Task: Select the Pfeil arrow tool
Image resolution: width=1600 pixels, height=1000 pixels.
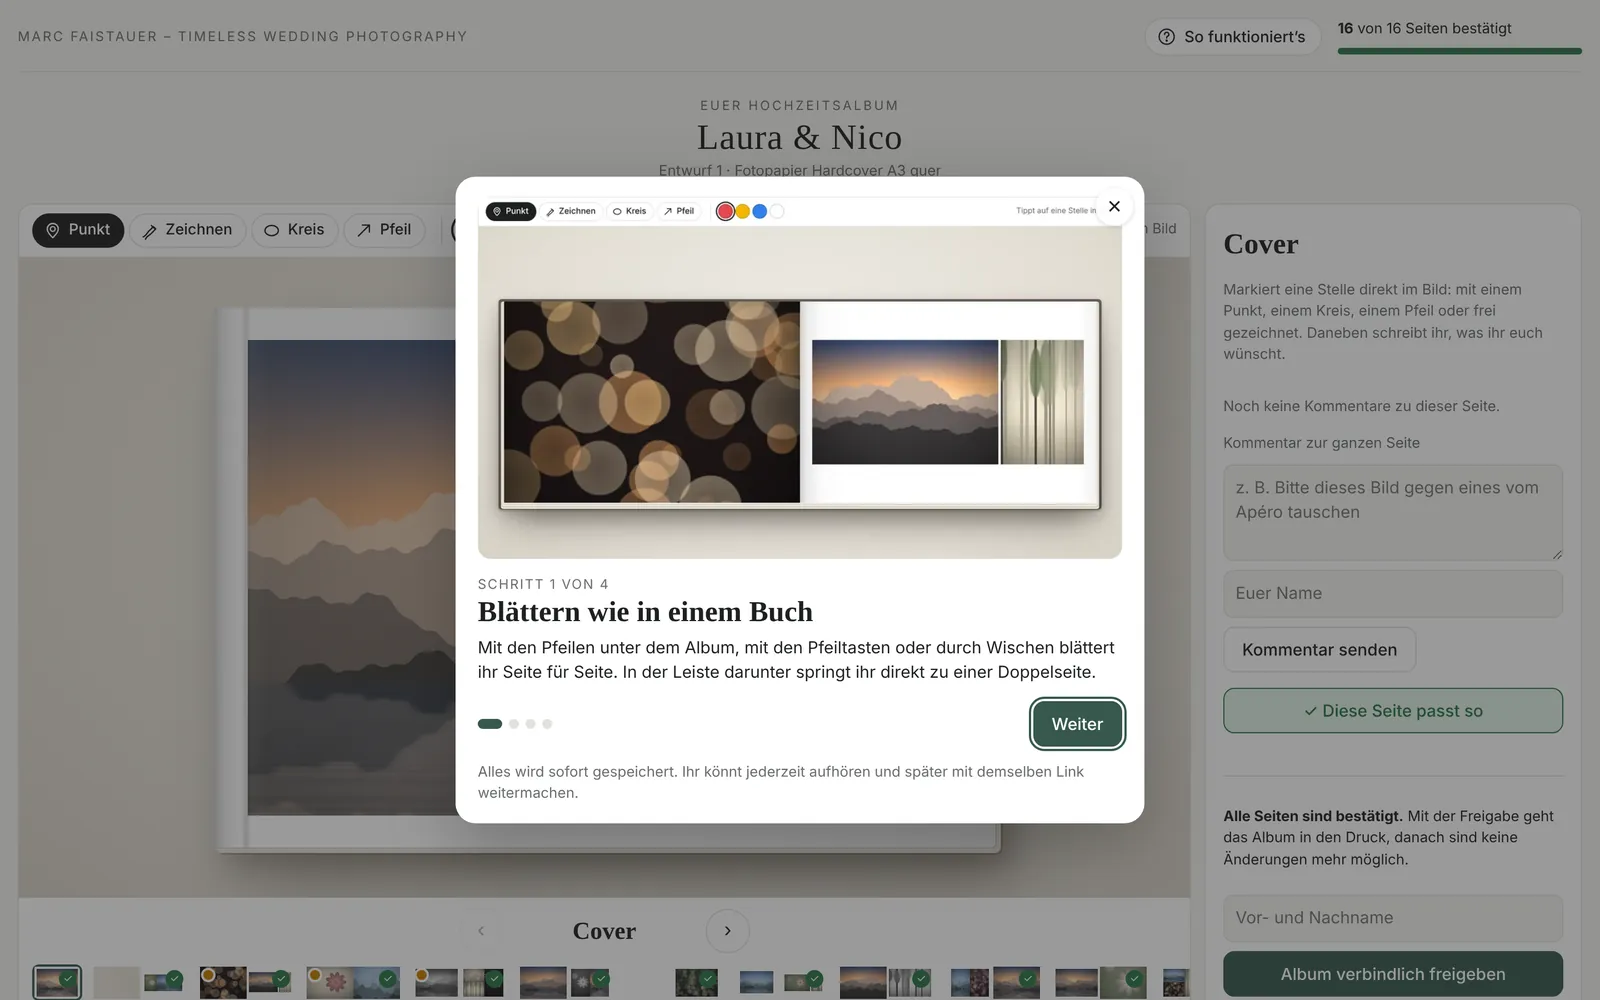Action: pos(384,230)
